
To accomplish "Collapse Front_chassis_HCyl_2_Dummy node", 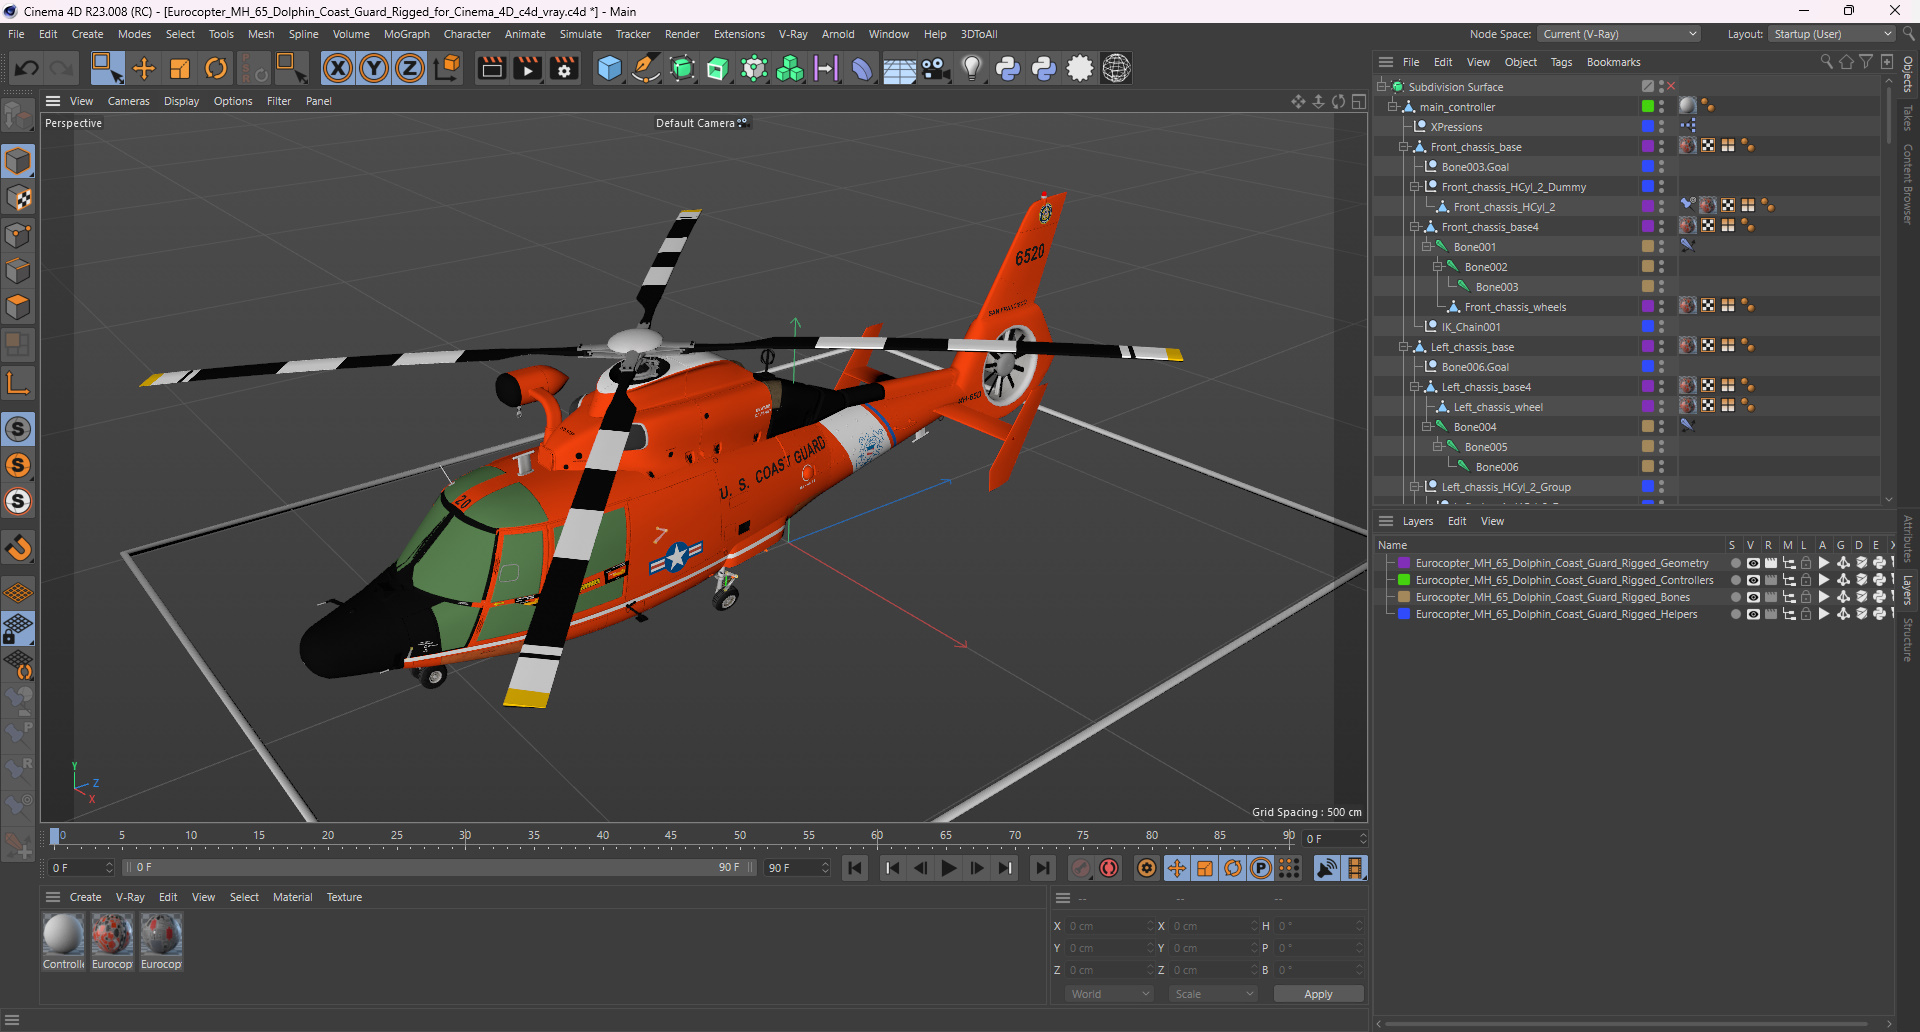I will click(x=1414, y=187).
